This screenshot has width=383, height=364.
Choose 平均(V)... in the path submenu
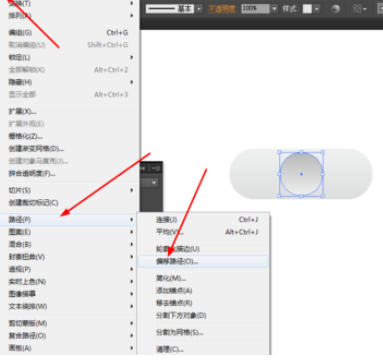203,232
